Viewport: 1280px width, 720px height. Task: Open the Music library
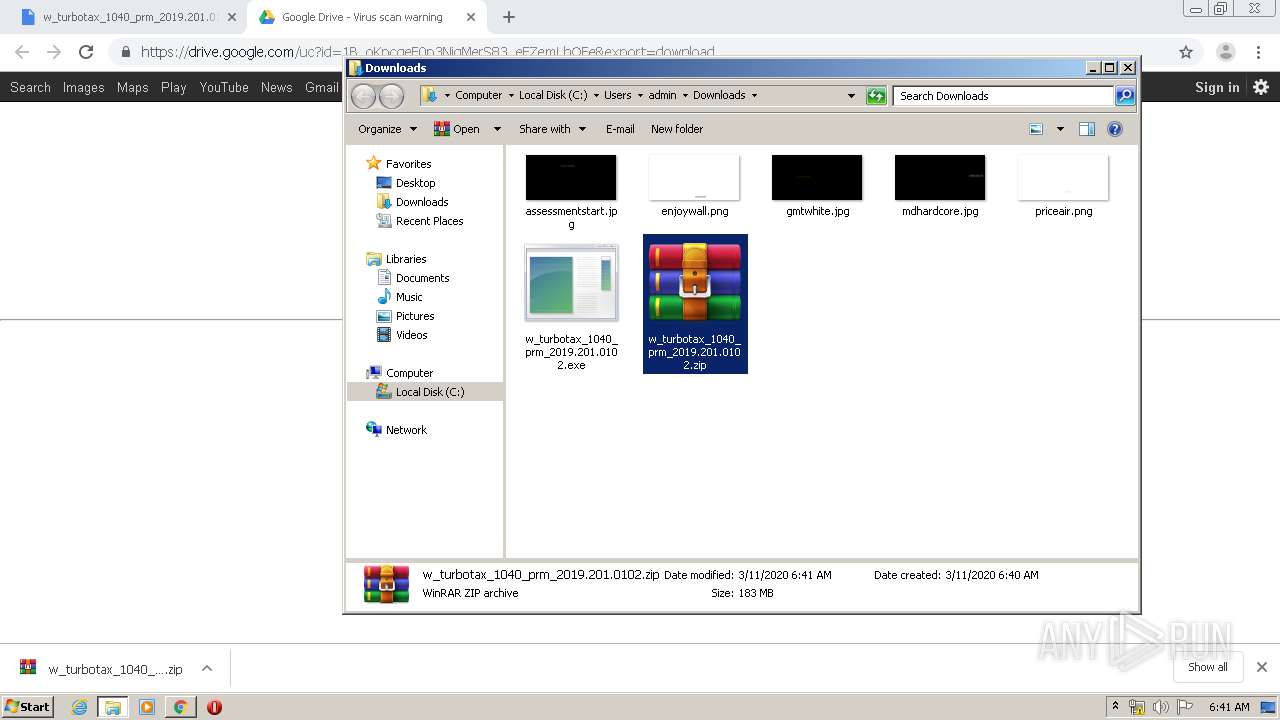pyautogui.click(x=400, y=297)
